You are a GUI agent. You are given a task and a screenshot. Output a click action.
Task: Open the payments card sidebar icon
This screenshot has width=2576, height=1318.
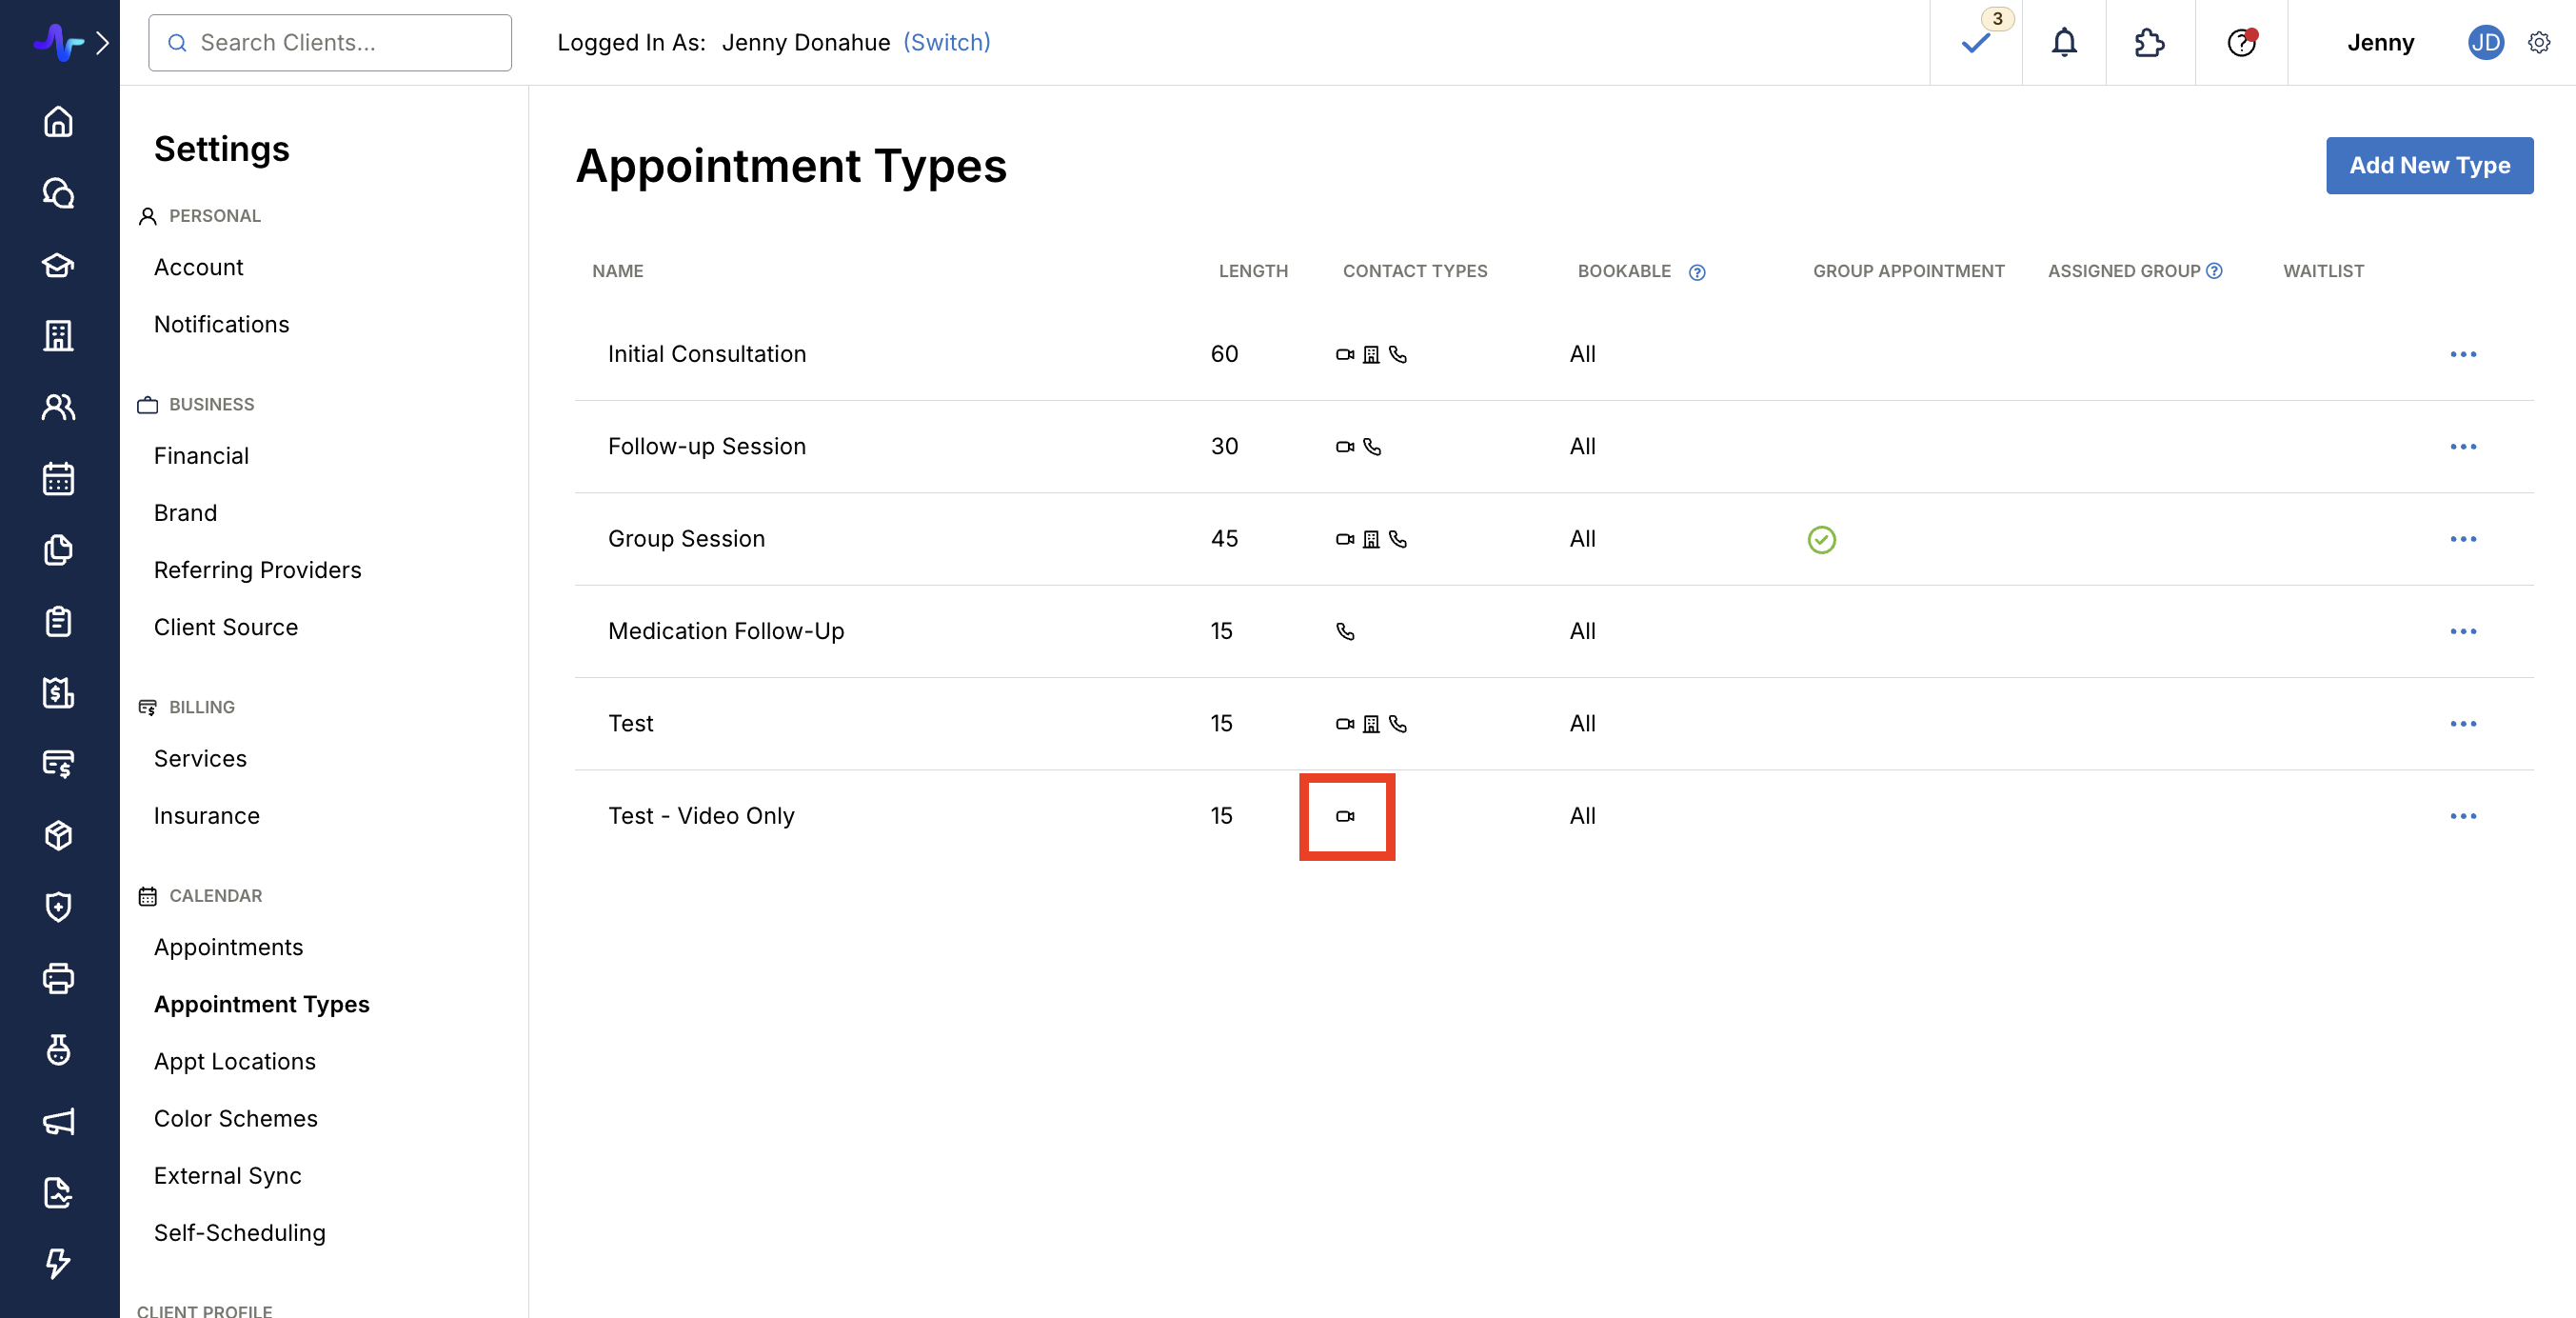point(58,764)
